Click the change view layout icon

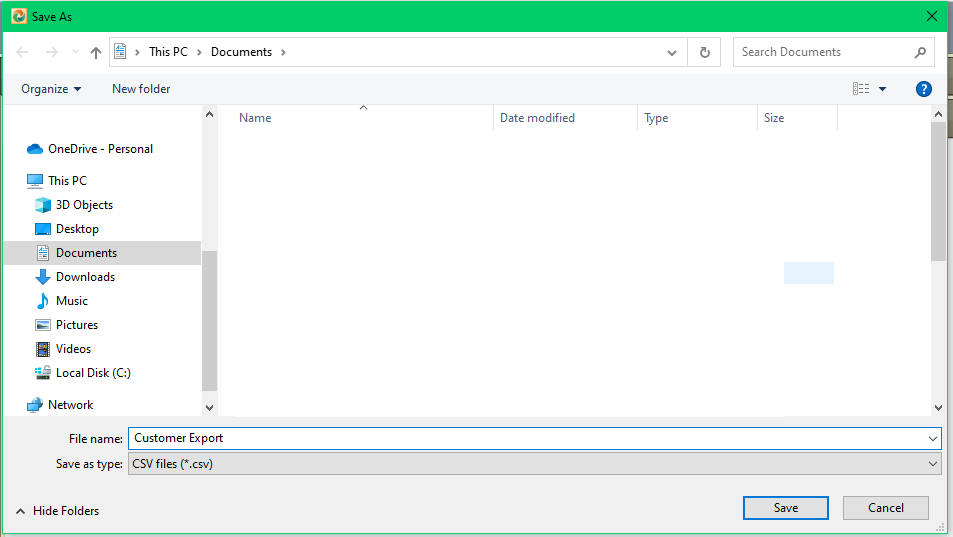pyautogui.click(x=861, y=89)
